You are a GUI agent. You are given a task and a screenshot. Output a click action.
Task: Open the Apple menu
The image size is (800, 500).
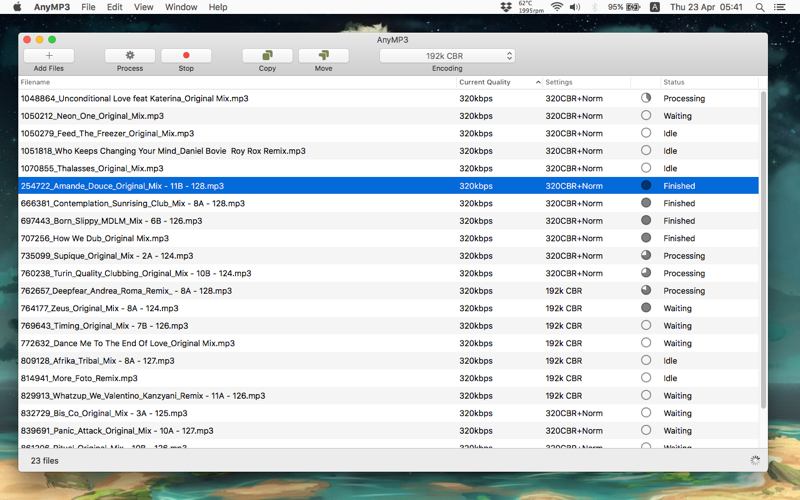(17, 7)
